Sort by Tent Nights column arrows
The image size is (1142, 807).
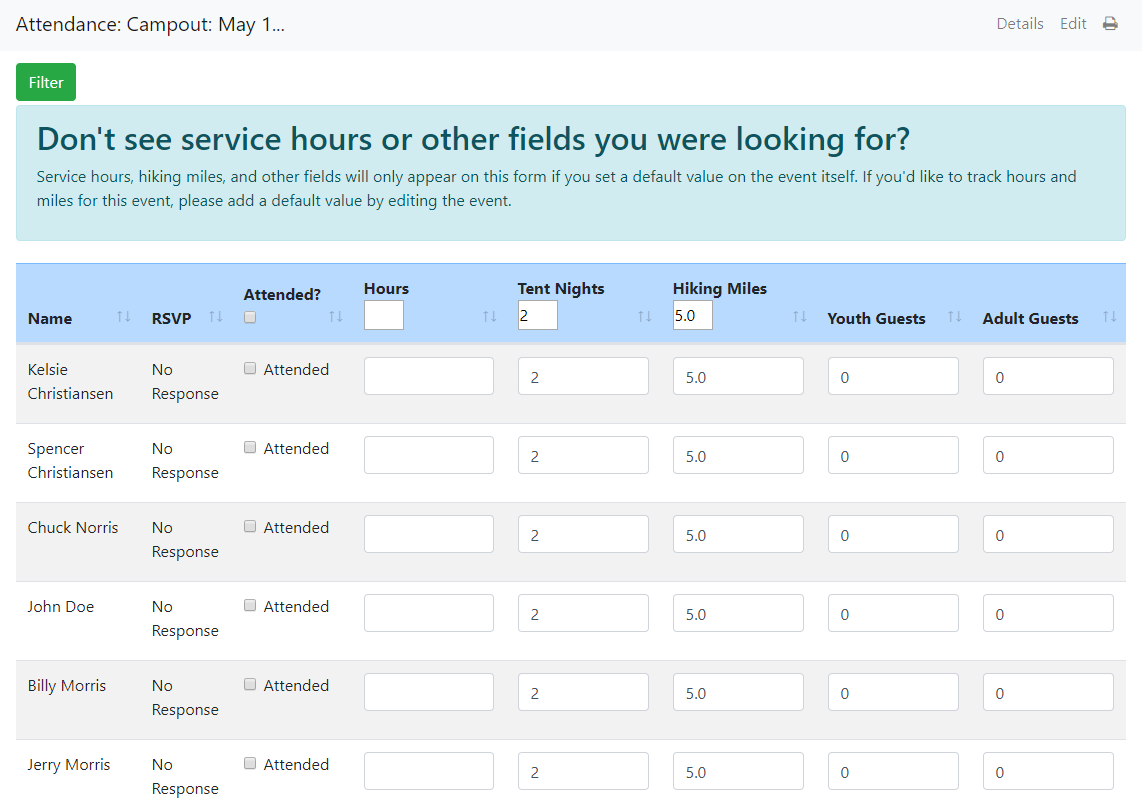tap(645, 317)
